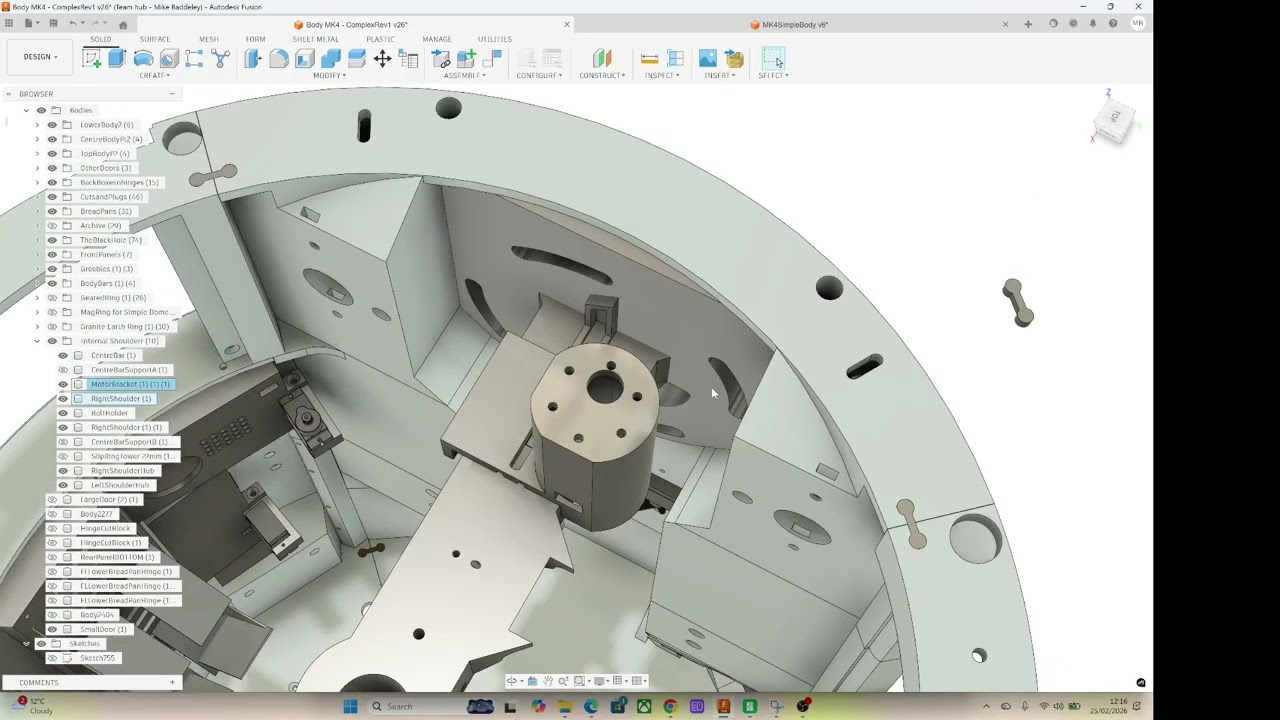Image resolution: width=1280 pixels, height=720 pixels.
Task: Toggle visibility of the Bodies folder
Action: pyautogui.click(x=41, y=110)
